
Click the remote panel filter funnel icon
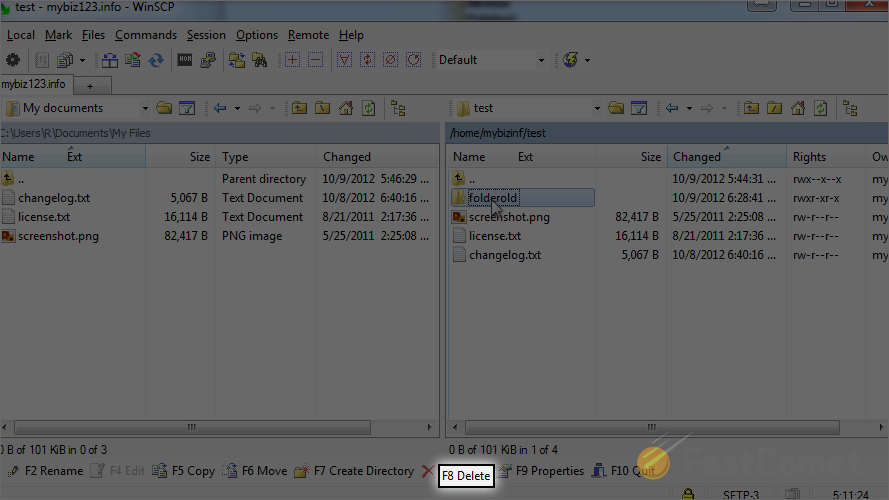pyautogui.click(x=639, y=108)
